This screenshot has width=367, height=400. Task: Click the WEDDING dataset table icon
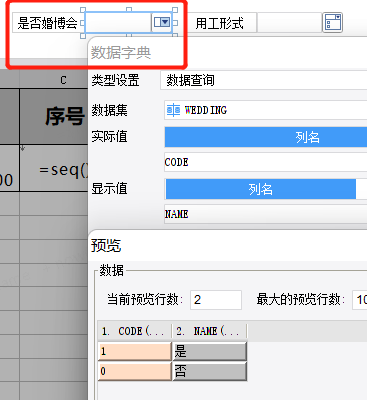coord(173,110)
